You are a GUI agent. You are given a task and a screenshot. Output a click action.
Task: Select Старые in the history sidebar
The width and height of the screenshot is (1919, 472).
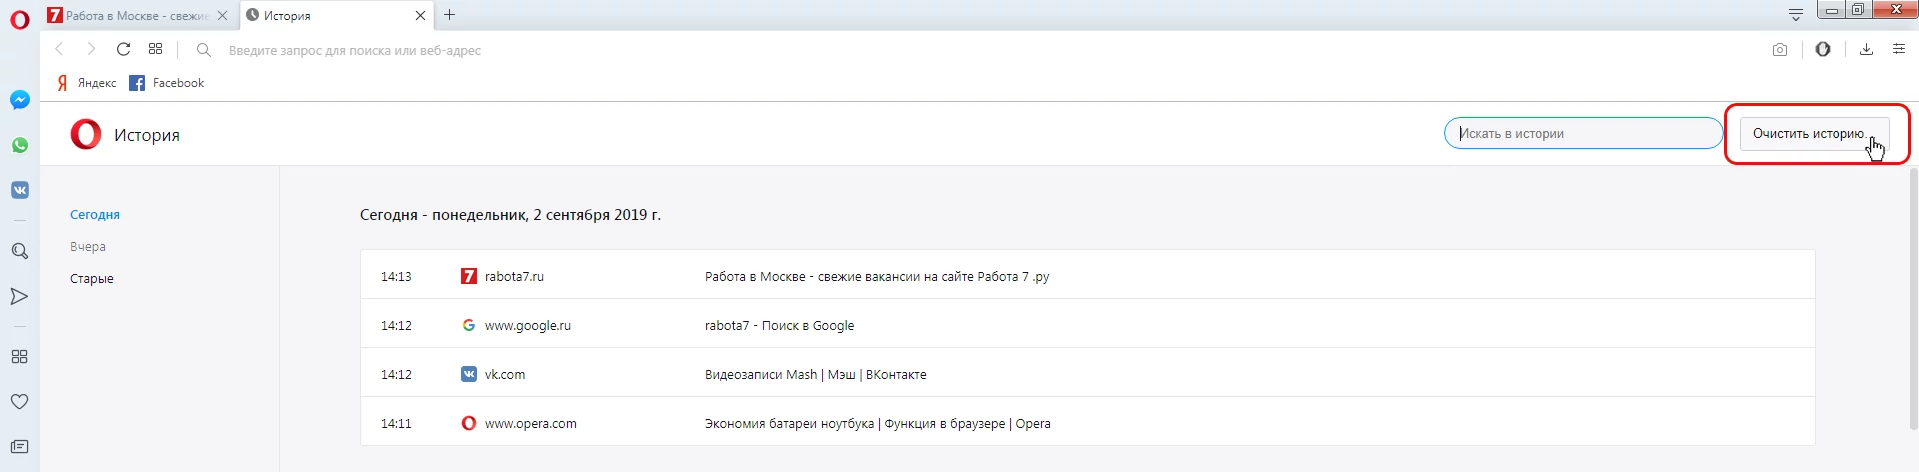tap(92, 279)
